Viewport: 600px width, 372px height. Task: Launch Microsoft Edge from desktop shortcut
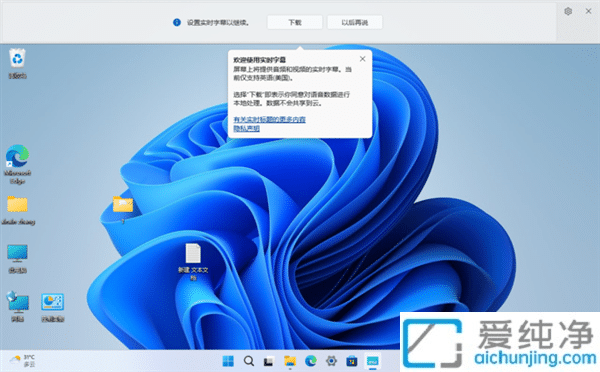pos(17,164)
